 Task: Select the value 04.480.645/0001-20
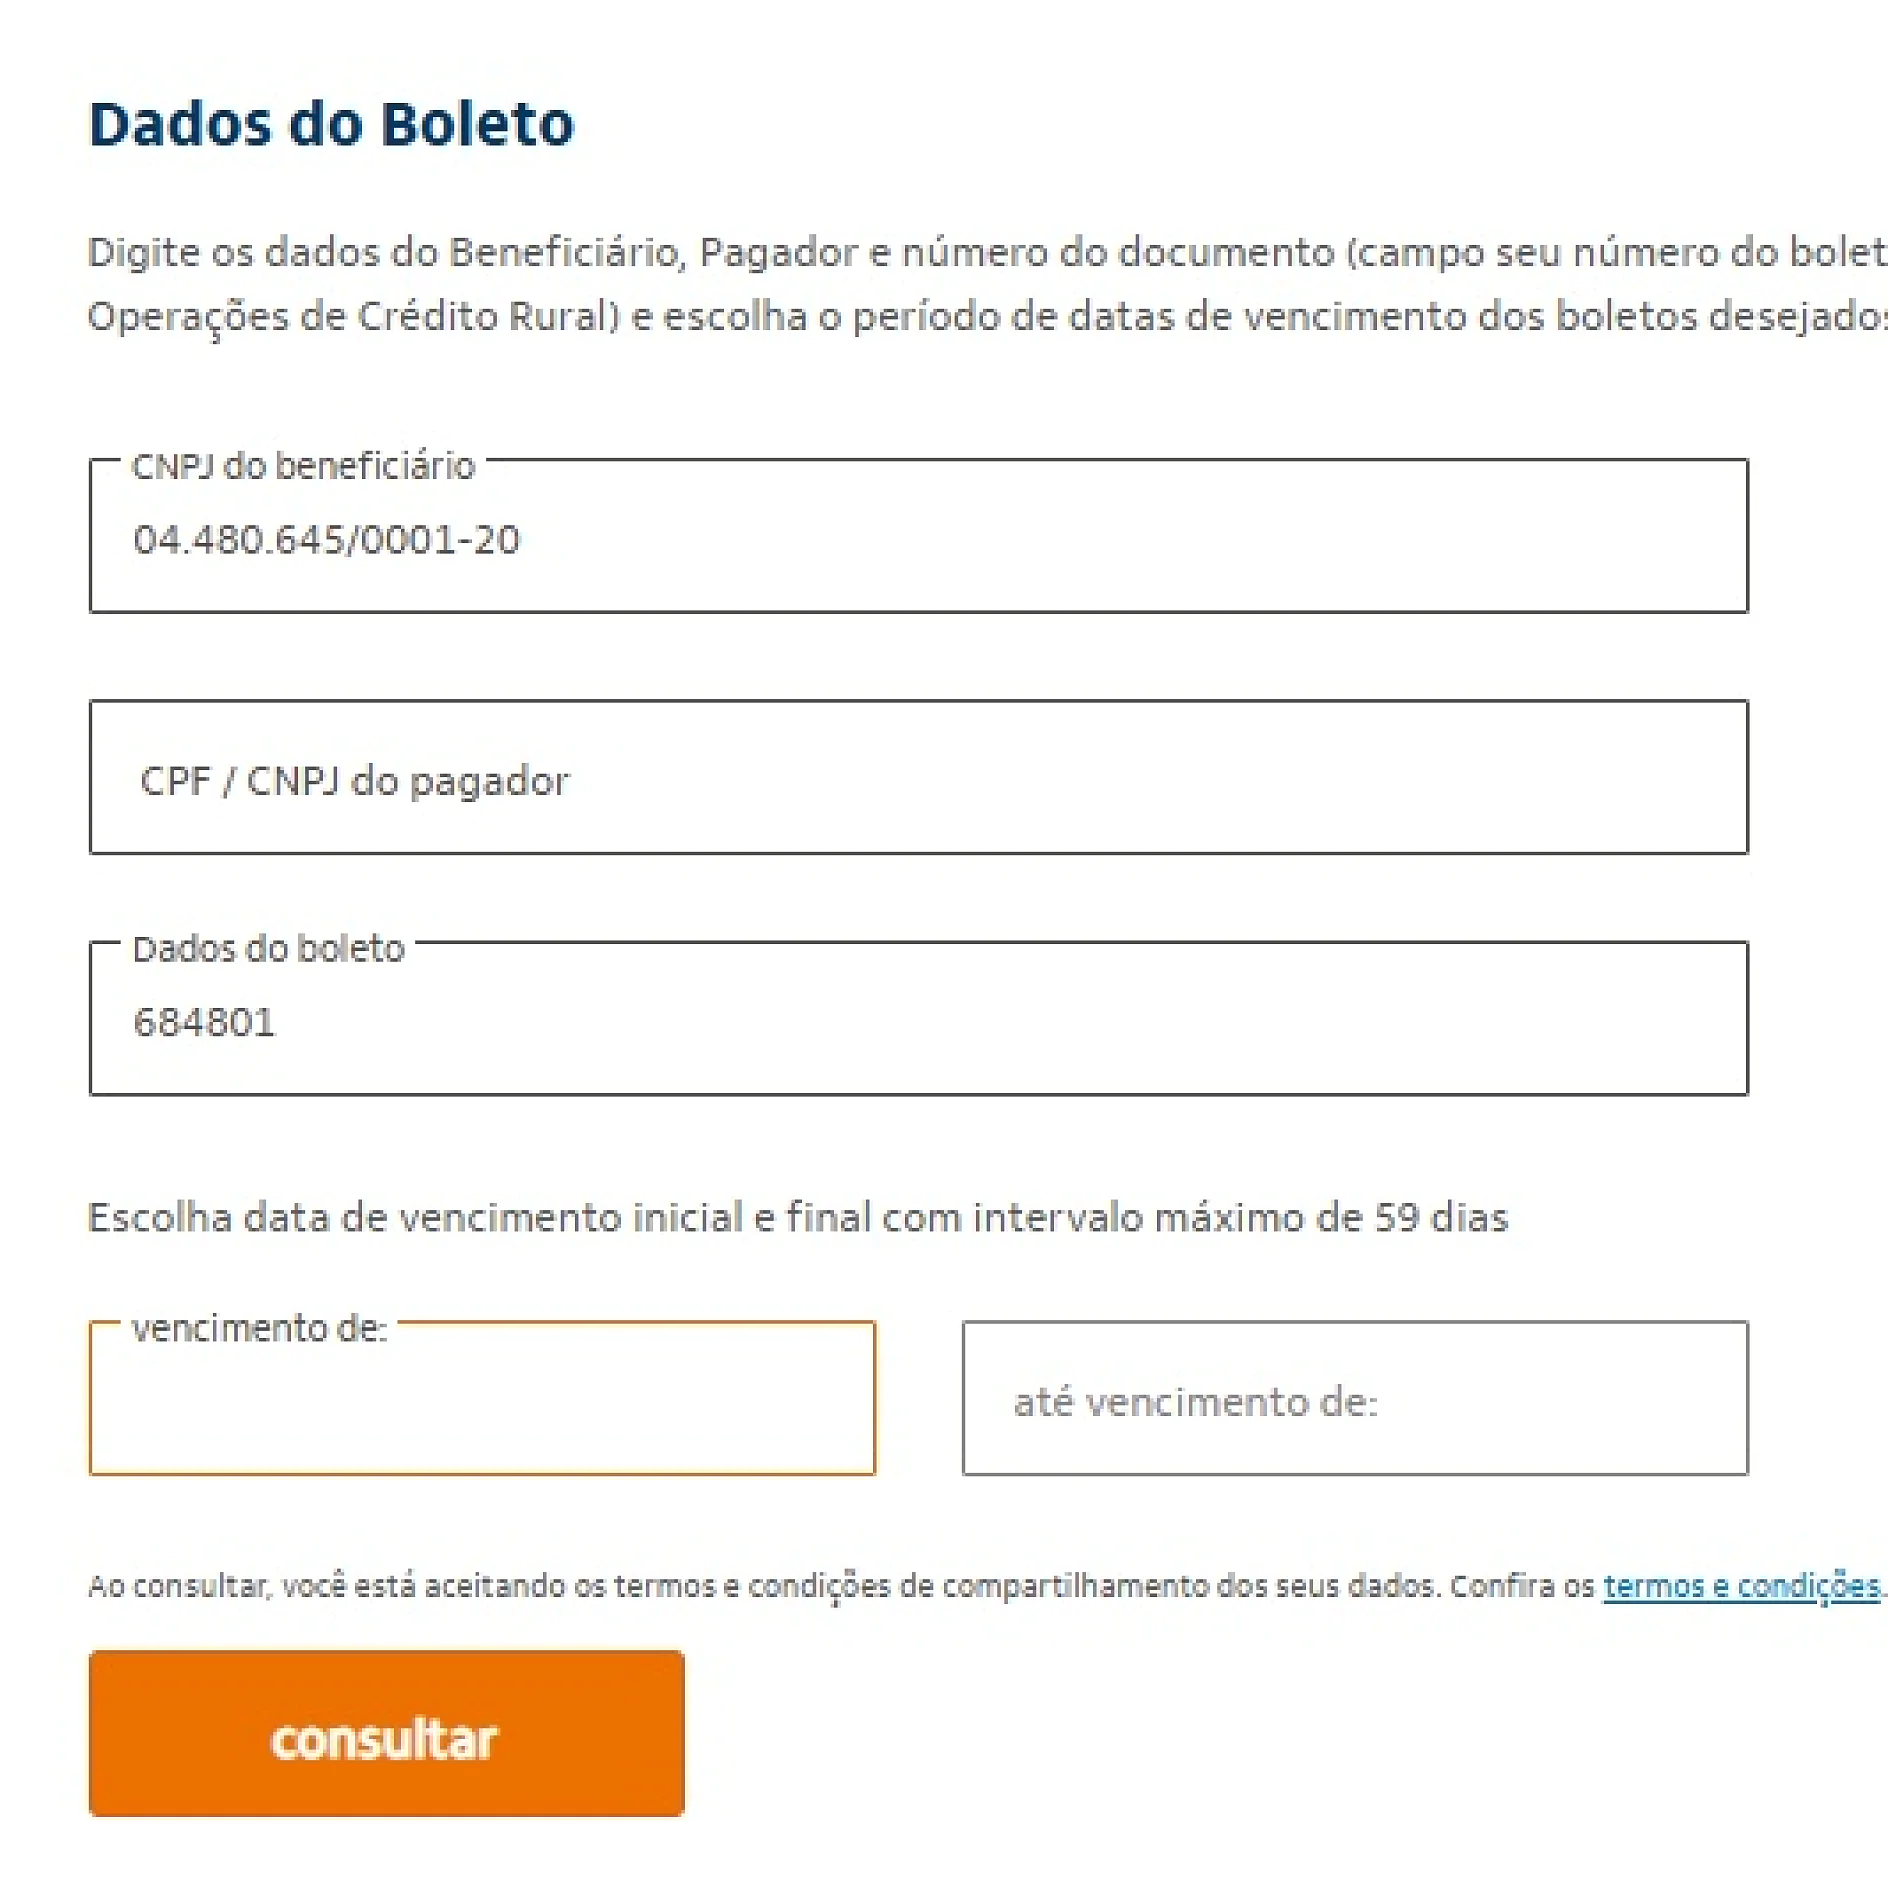point(328,540)
